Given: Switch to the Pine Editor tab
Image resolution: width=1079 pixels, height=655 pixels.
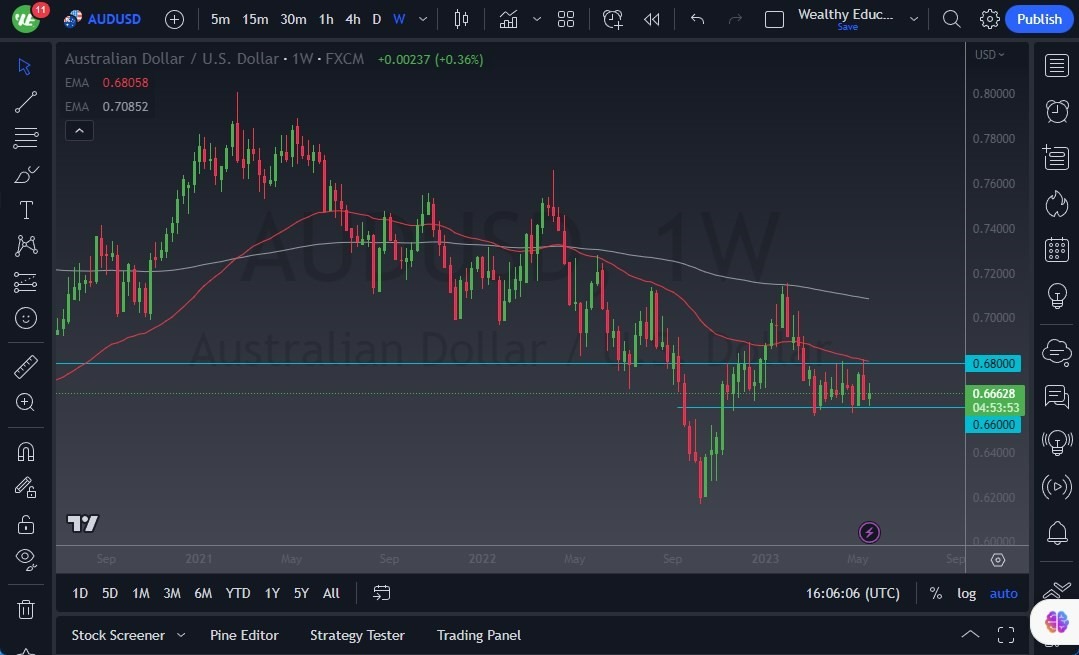Looking at the screenshot, I should [x=244, y=635].
